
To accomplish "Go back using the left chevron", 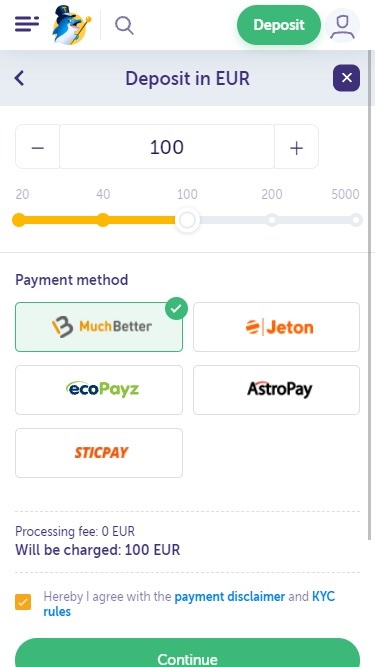I will pos(19,78).
